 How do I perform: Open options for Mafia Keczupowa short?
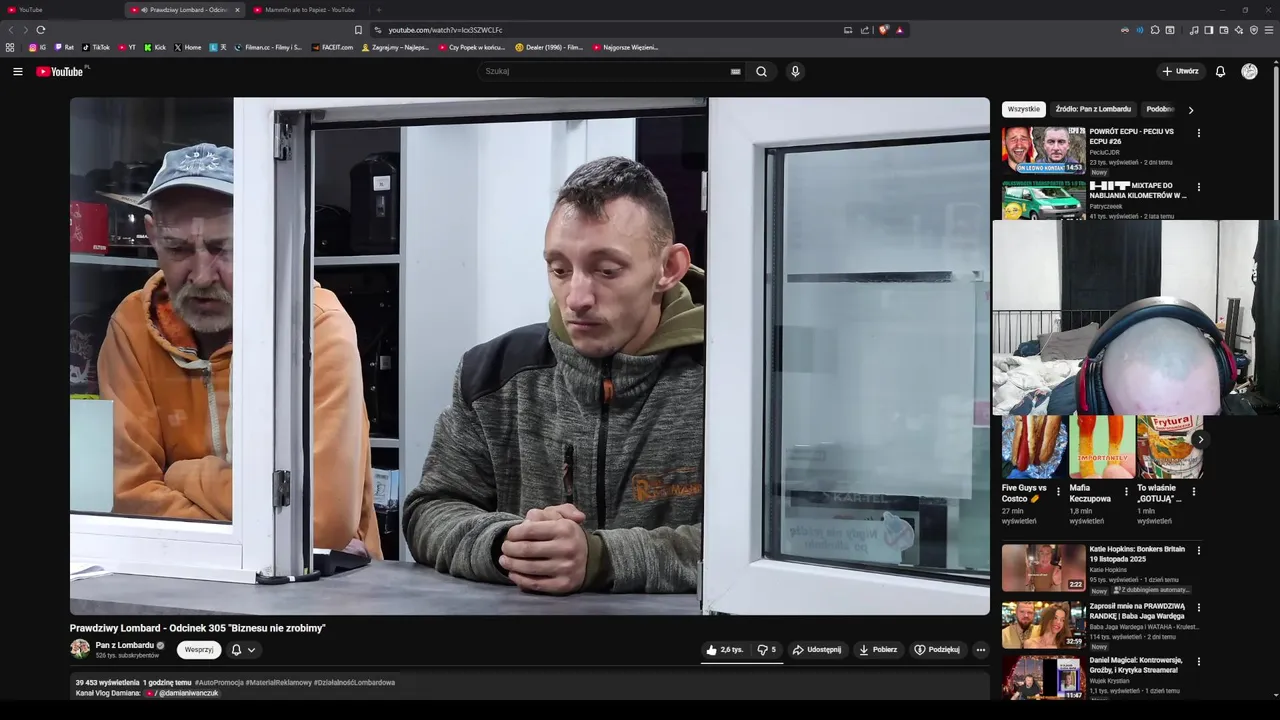(1126, 492)
